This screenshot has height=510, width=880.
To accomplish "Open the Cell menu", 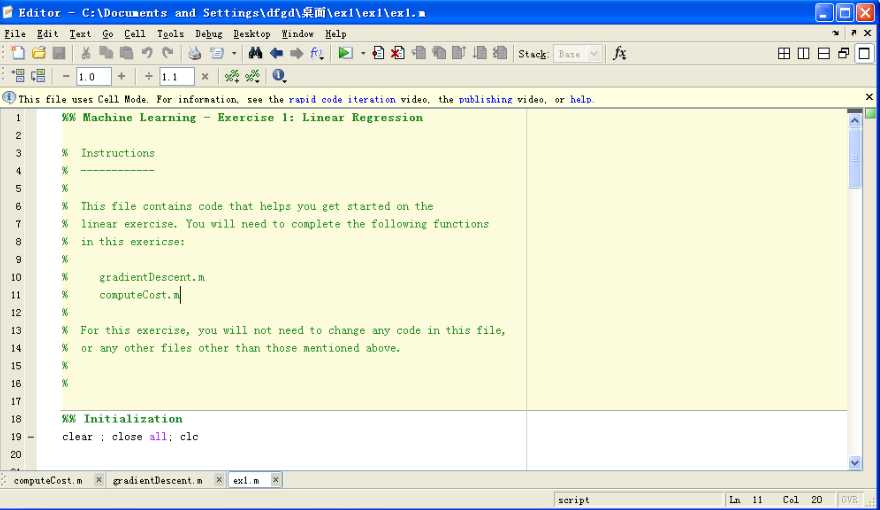I will 135,34.
